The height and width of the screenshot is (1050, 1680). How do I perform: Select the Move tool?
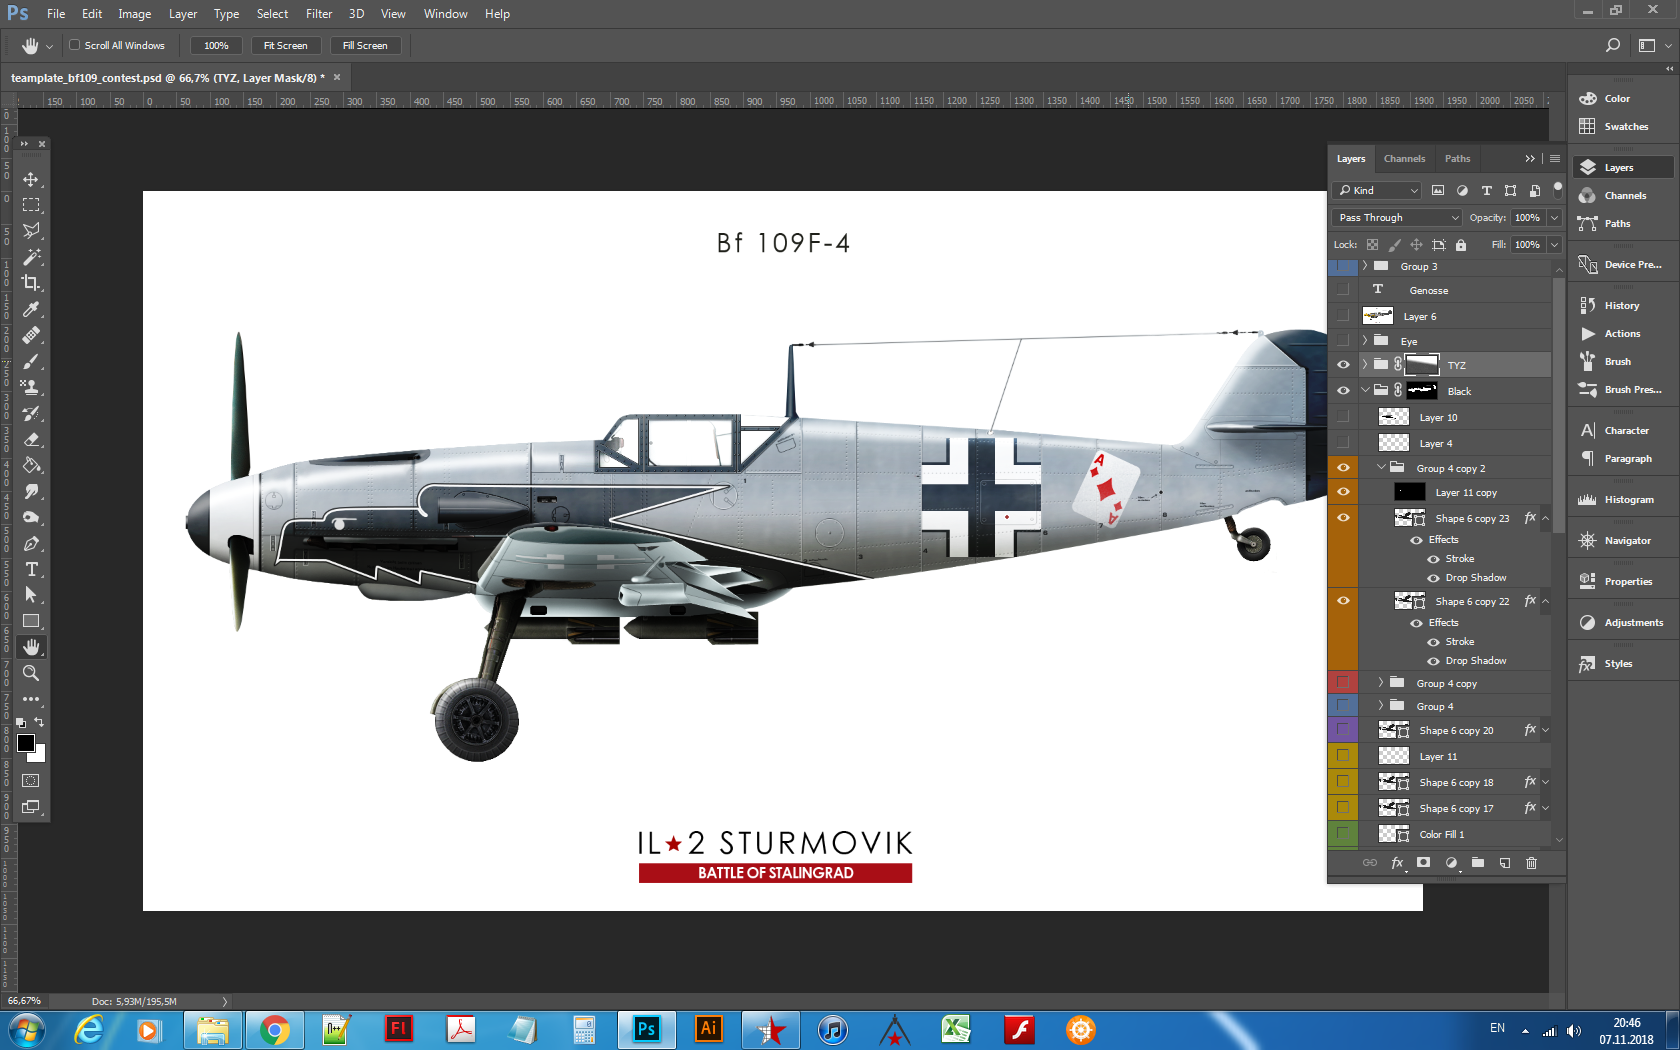click(31, 179)
